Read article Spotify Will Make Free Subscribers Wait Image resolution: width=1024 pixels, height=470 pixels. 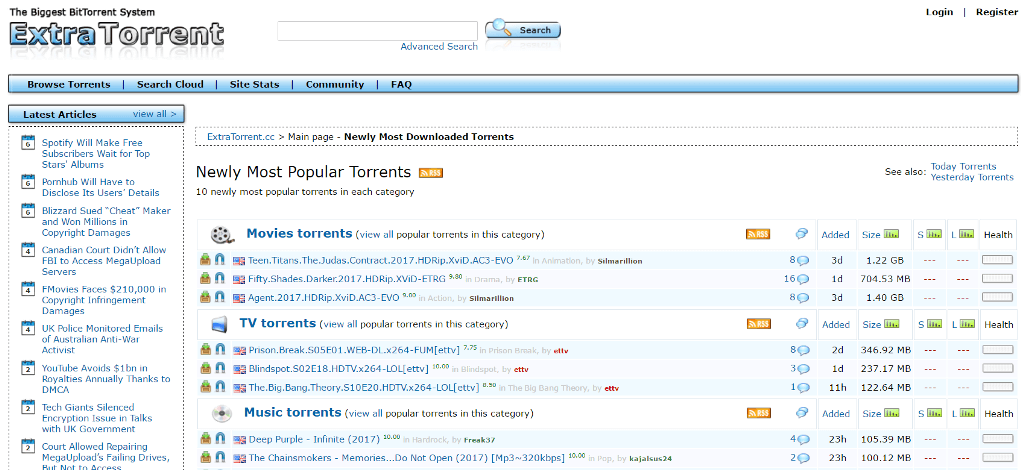pos(96,153)
